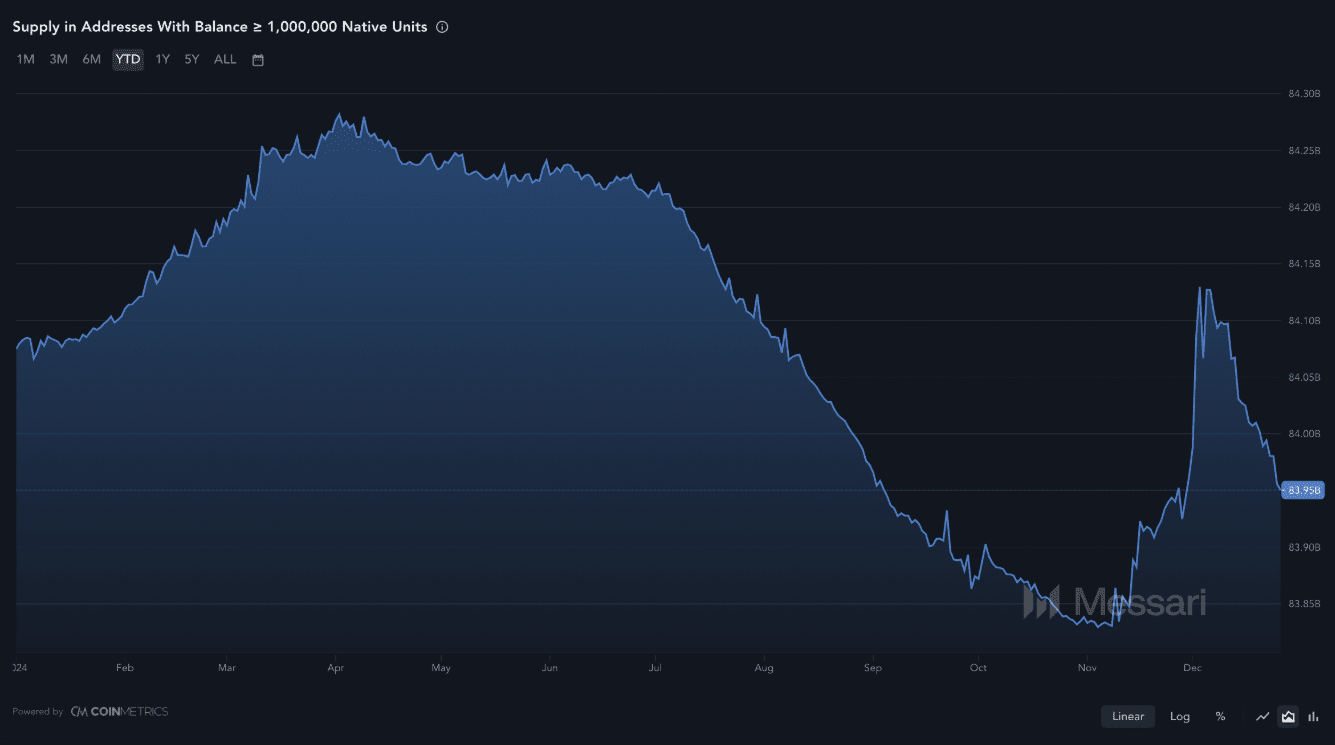Switch to the 5Y range
This screenshot has height=745, width=1335.
pyautogui.click(x=192, y=59)
